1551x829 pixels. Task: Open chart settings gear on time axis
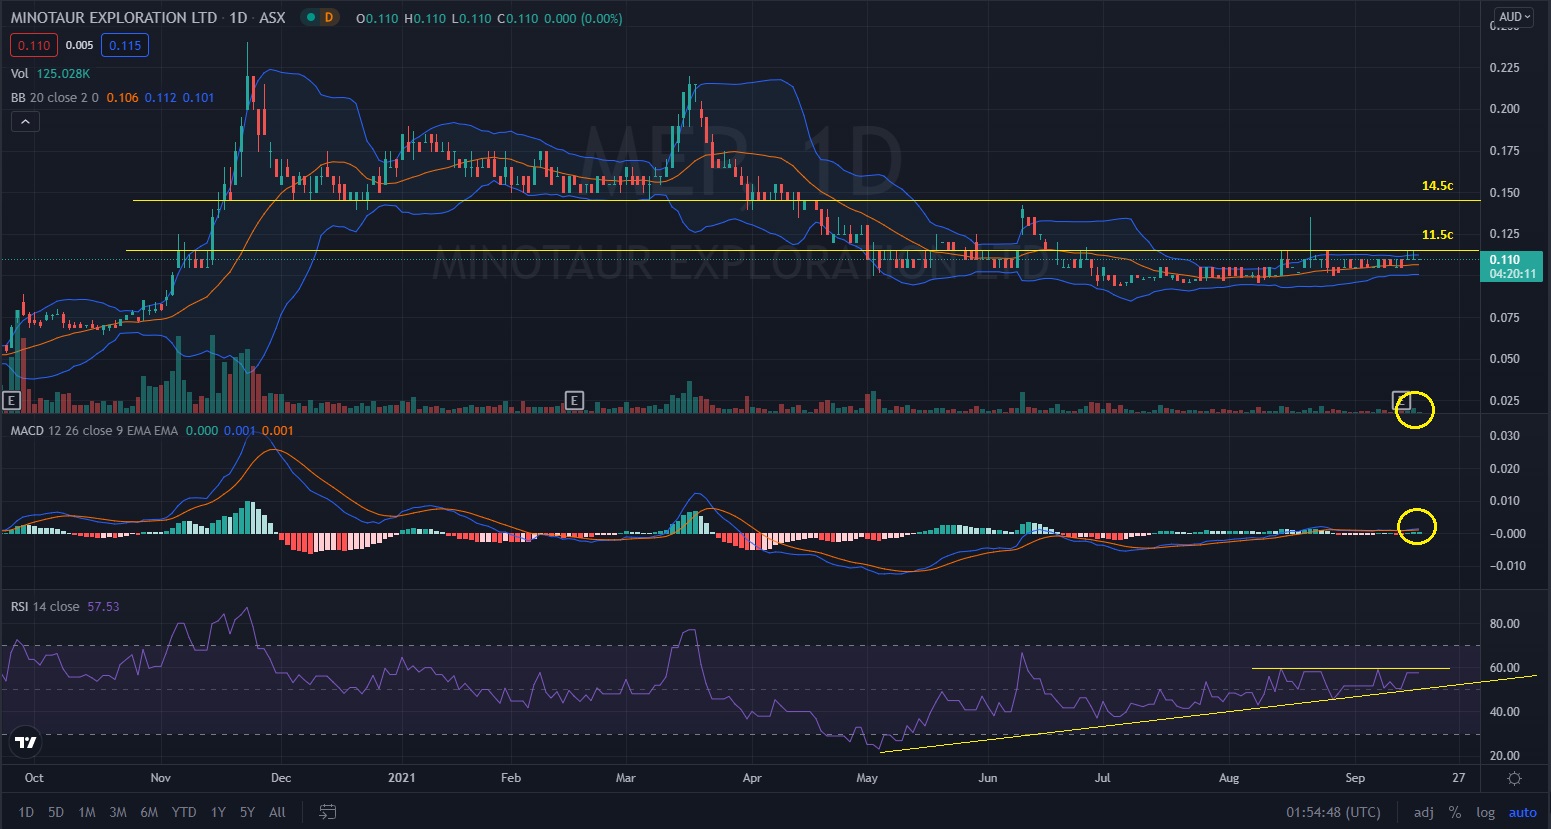point(1514,779)
